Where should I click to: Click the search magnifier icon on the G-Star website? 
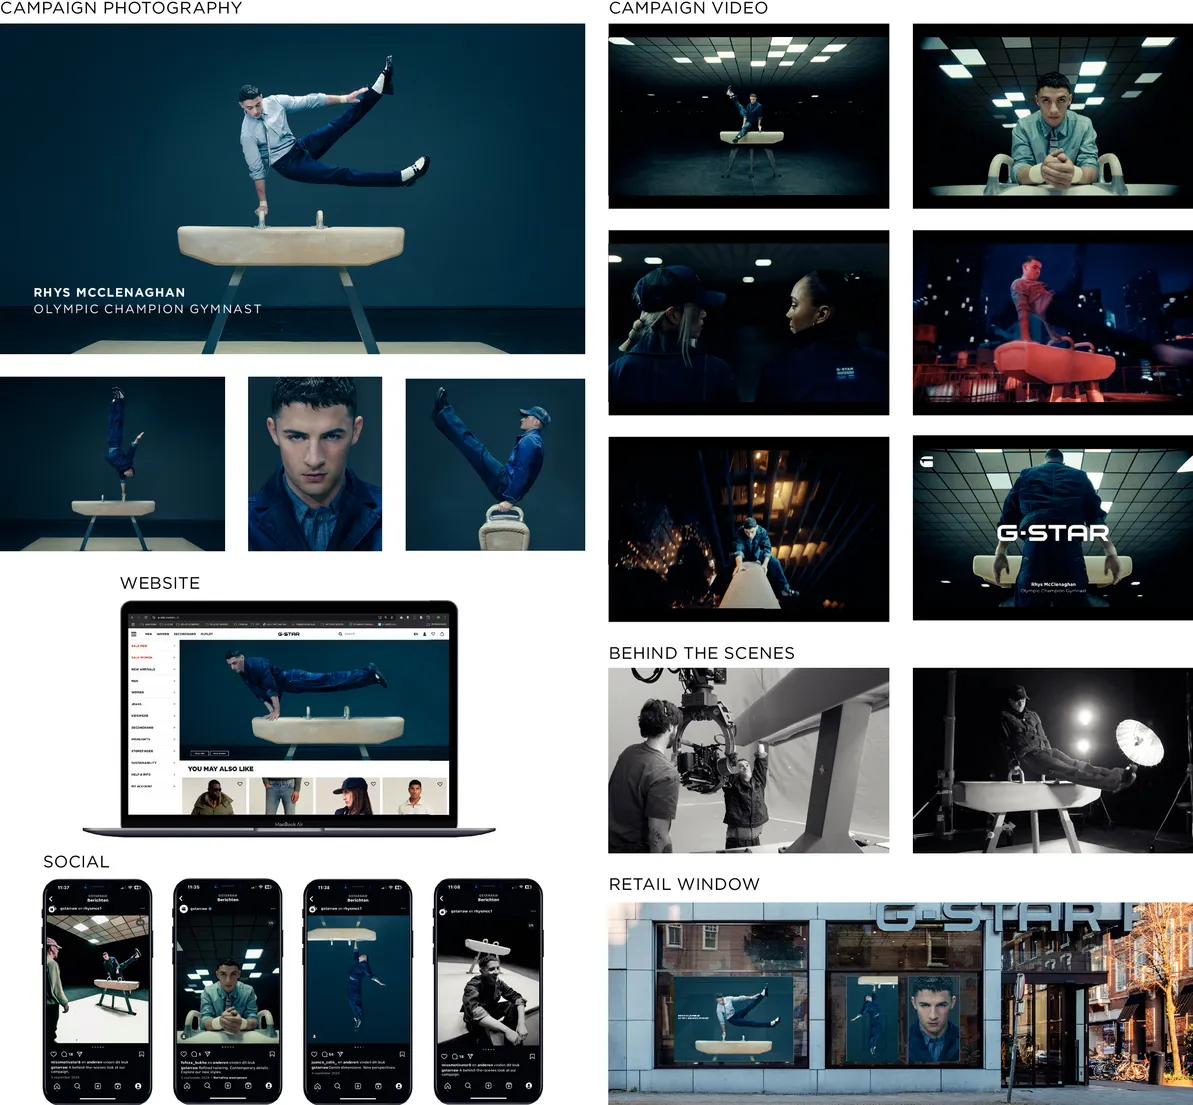[x=340, y=634]
